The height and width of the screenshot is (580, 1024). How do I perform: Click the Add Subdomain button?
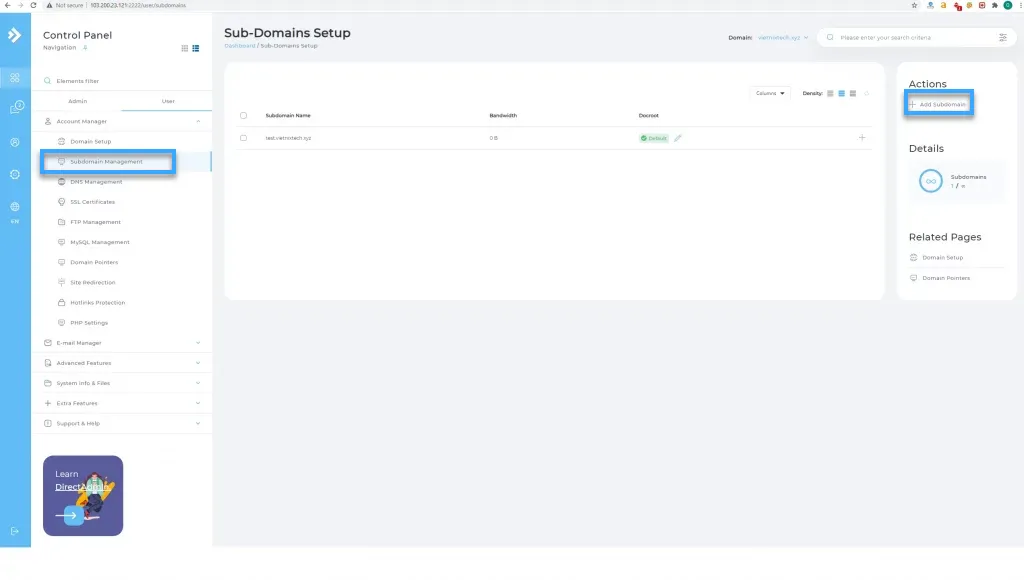click(x=938, y=102)
